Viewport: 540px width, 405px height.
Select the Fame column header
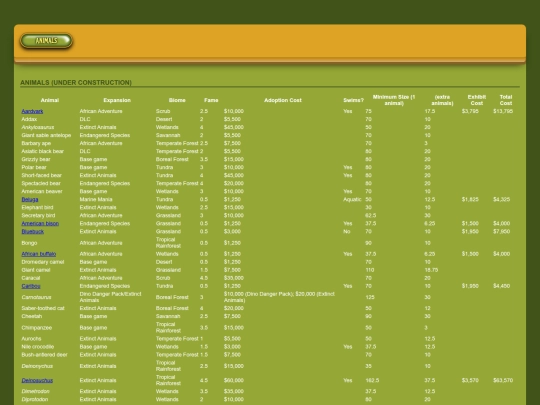211,100
